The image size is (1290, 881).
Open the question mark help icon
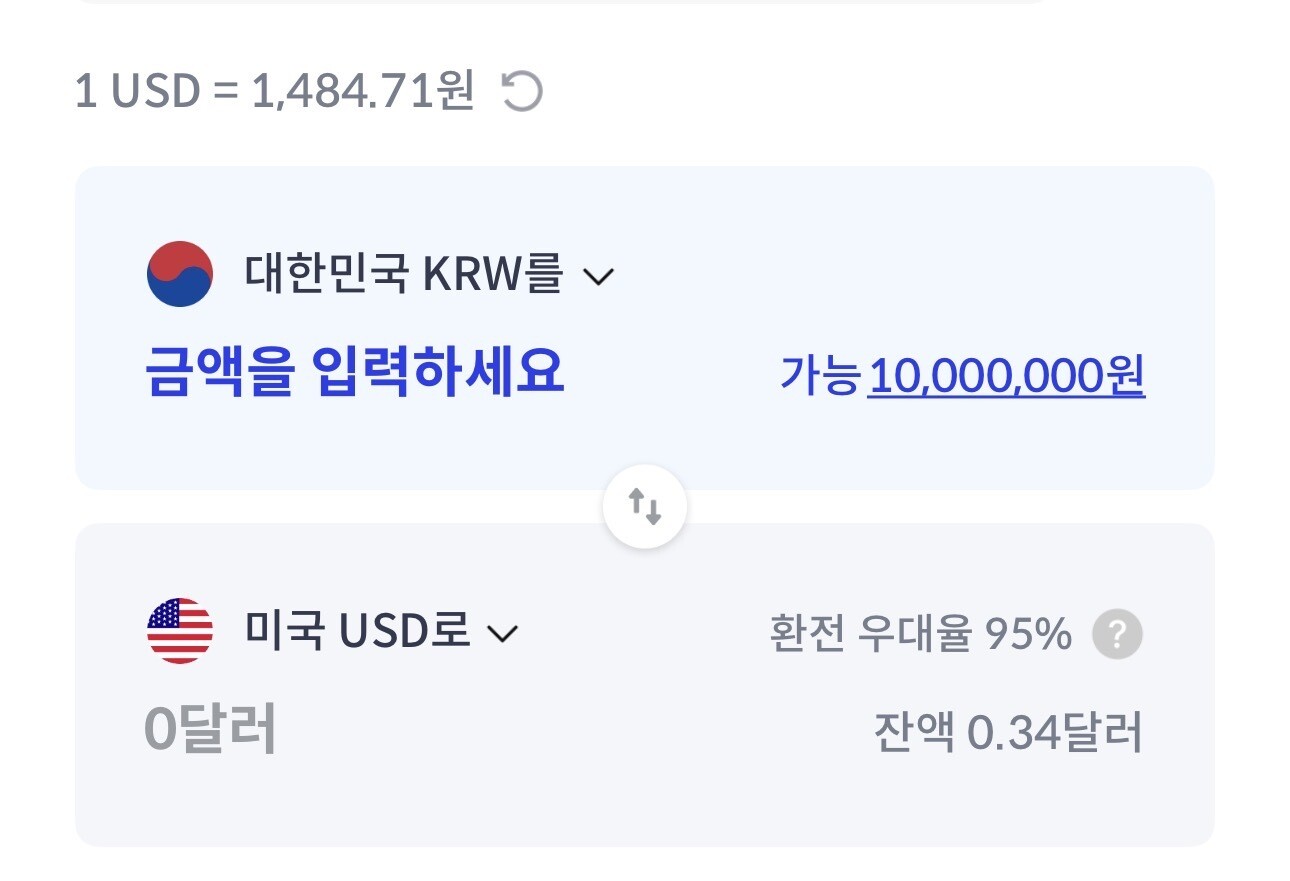1117,634
